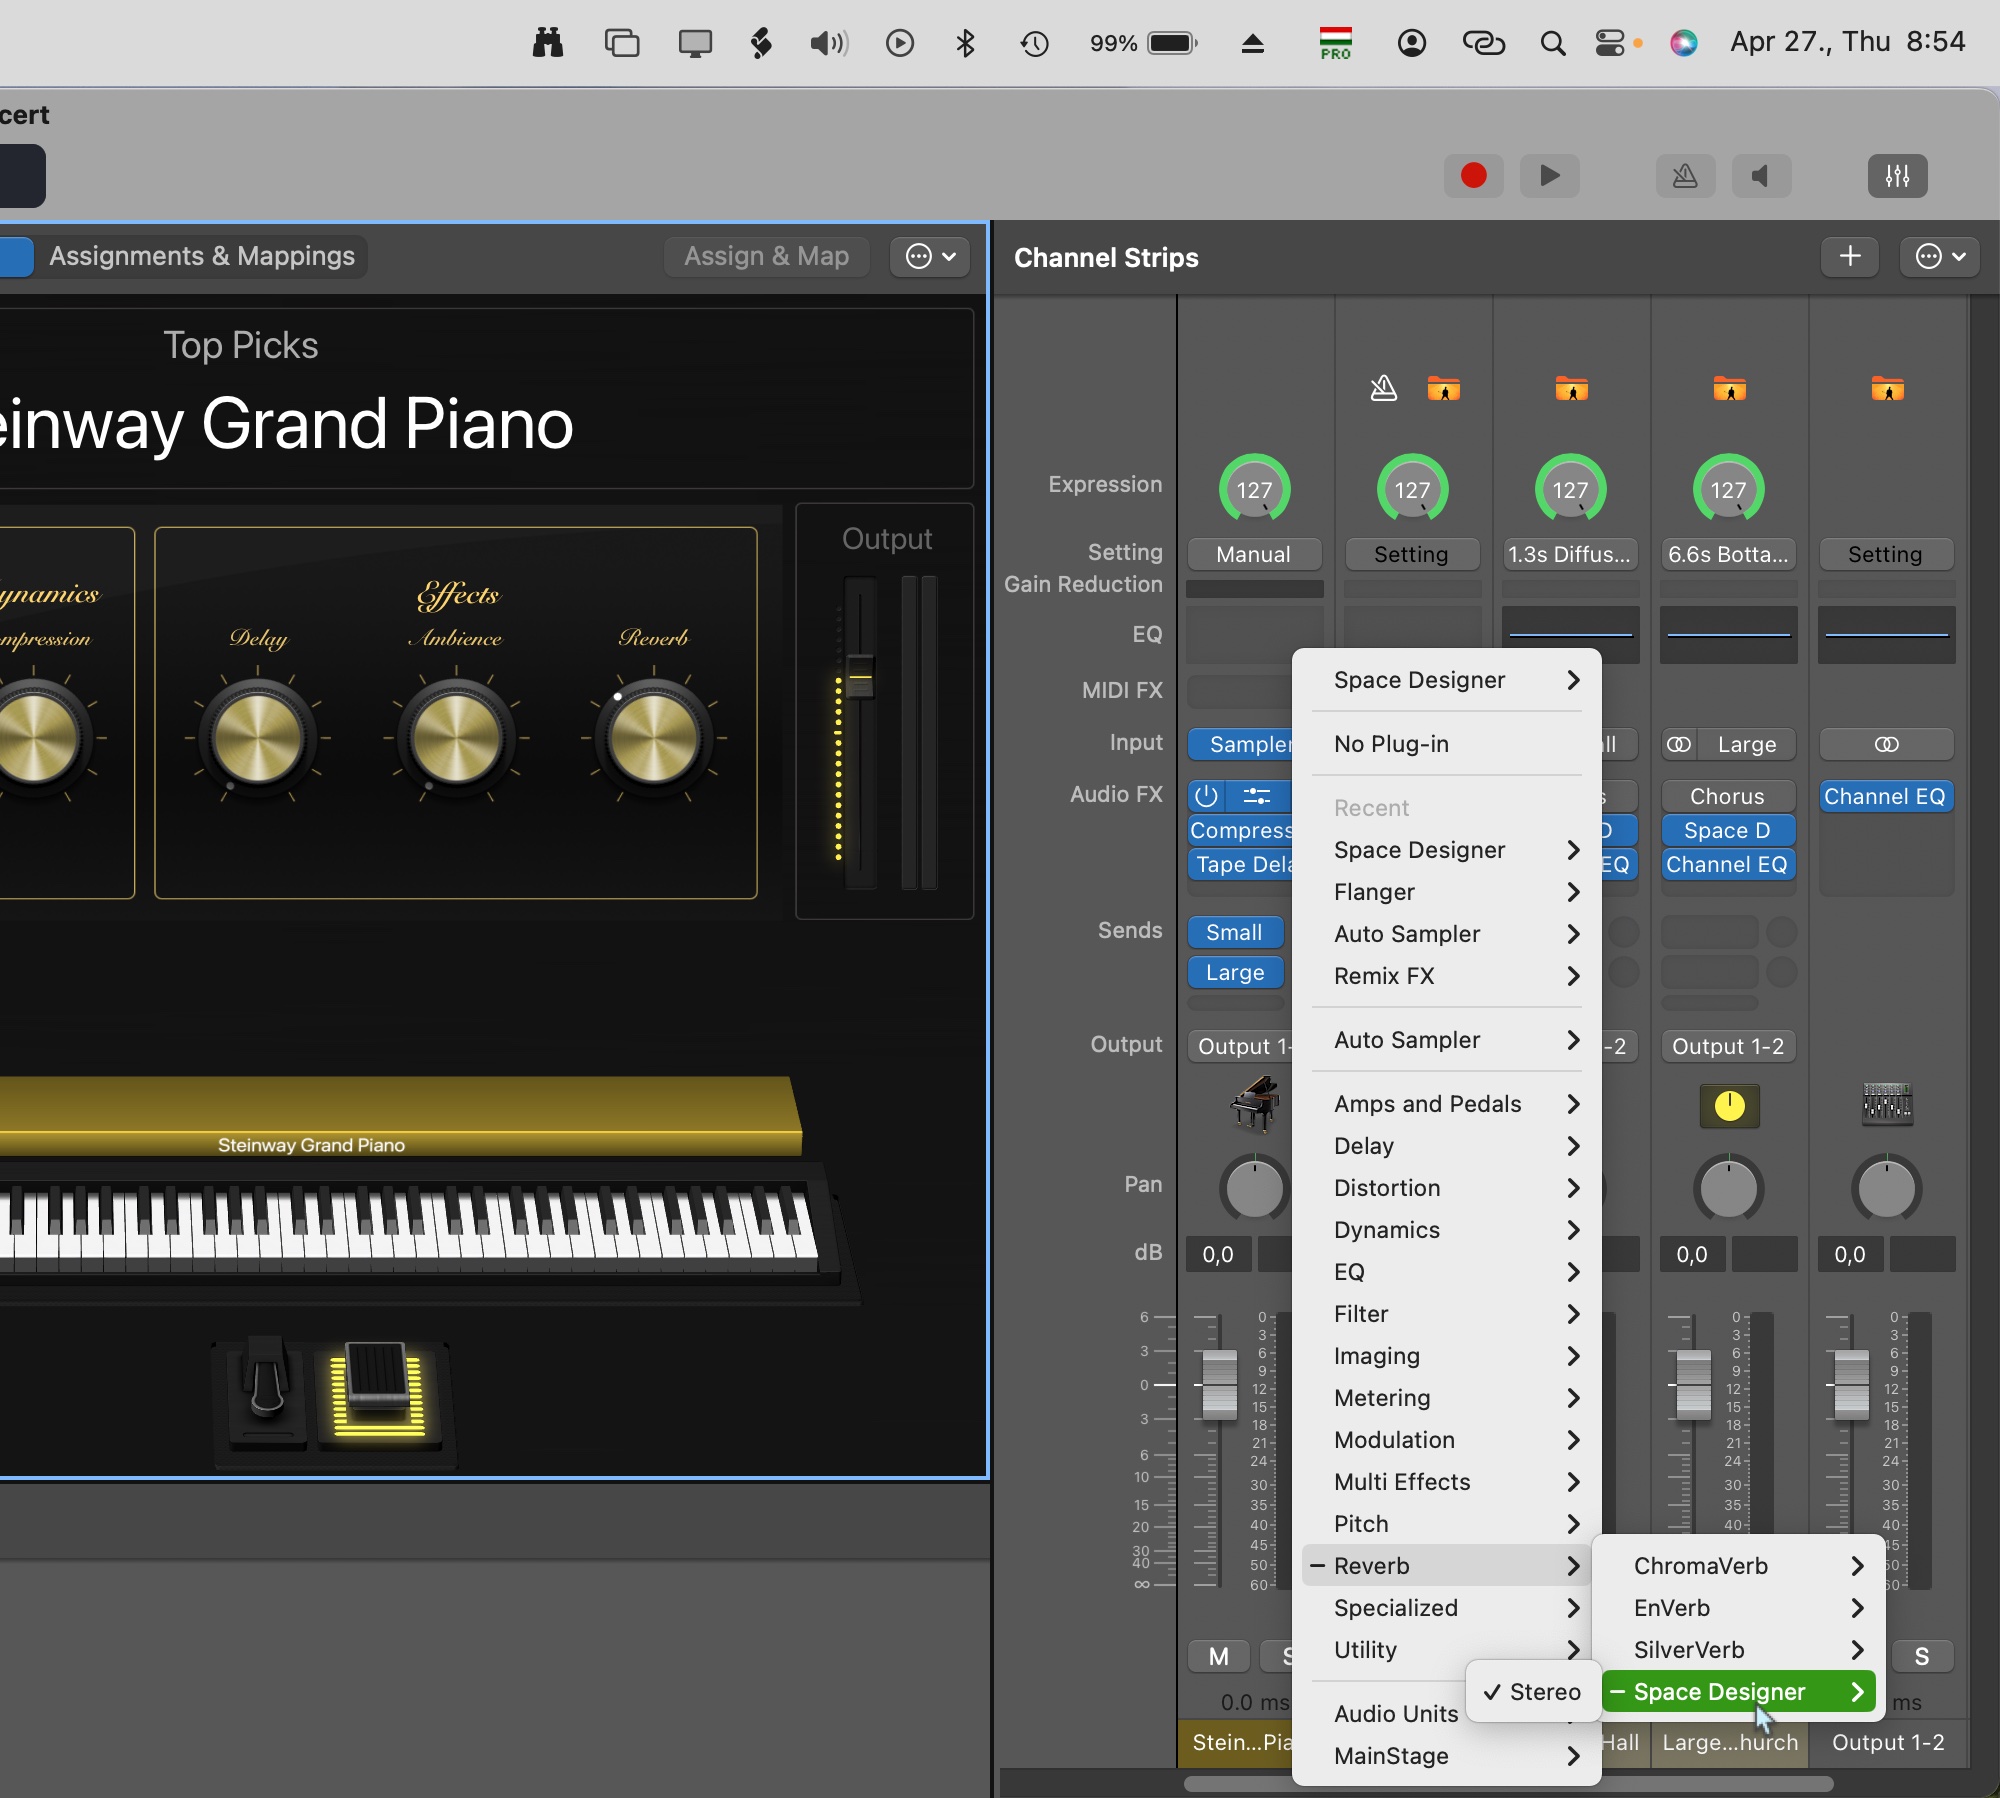
Task: Open the Modulation plugin category
Action: [1446, 1440]
